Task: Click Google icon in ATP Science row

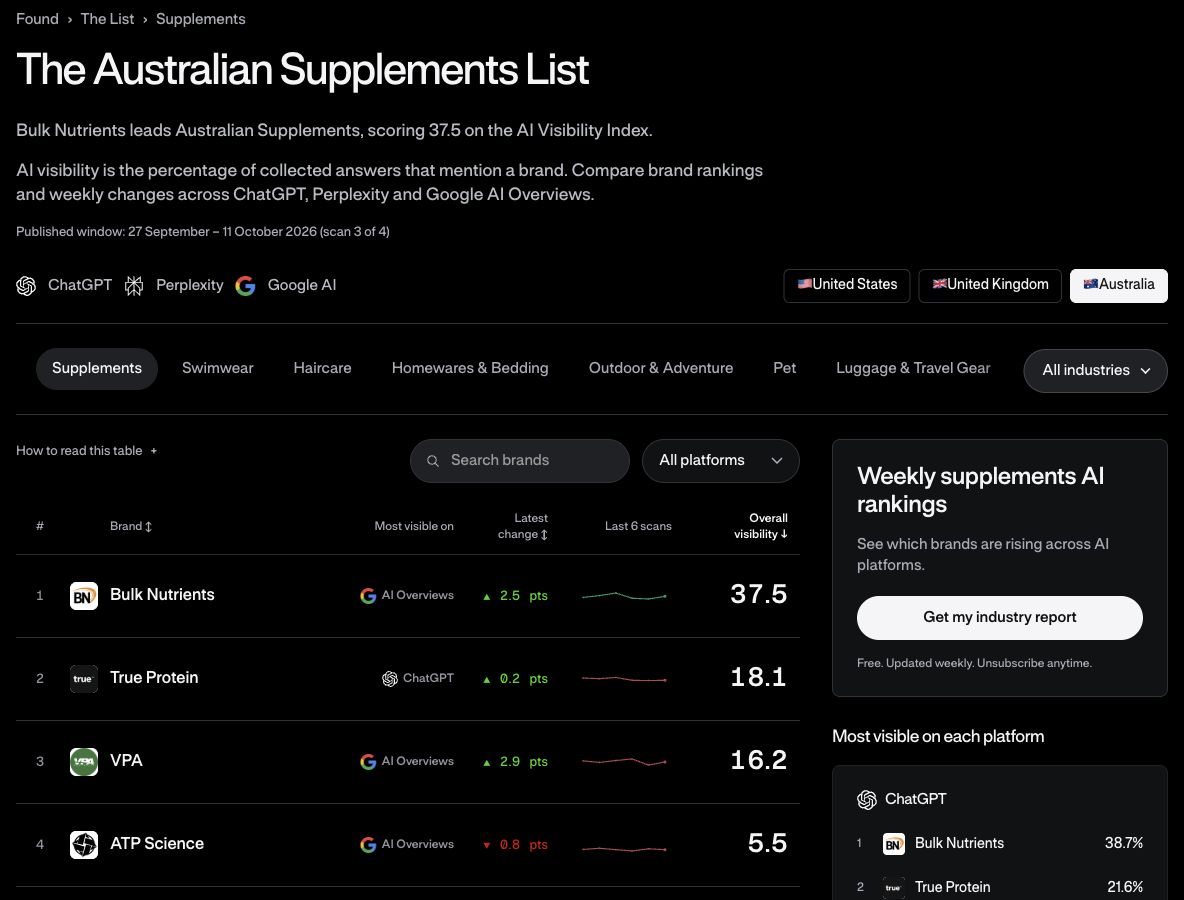Action: tap(368, 845)
